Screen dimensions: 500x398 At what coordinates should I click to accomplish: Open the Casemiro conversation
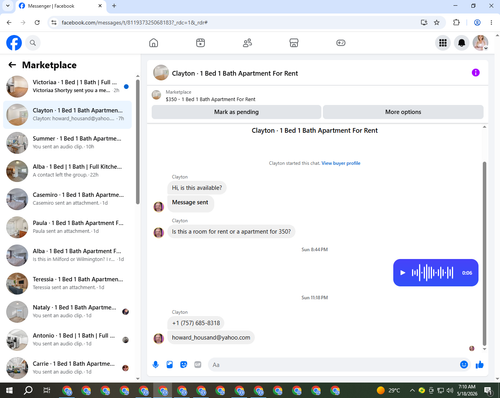coord(67,199)
